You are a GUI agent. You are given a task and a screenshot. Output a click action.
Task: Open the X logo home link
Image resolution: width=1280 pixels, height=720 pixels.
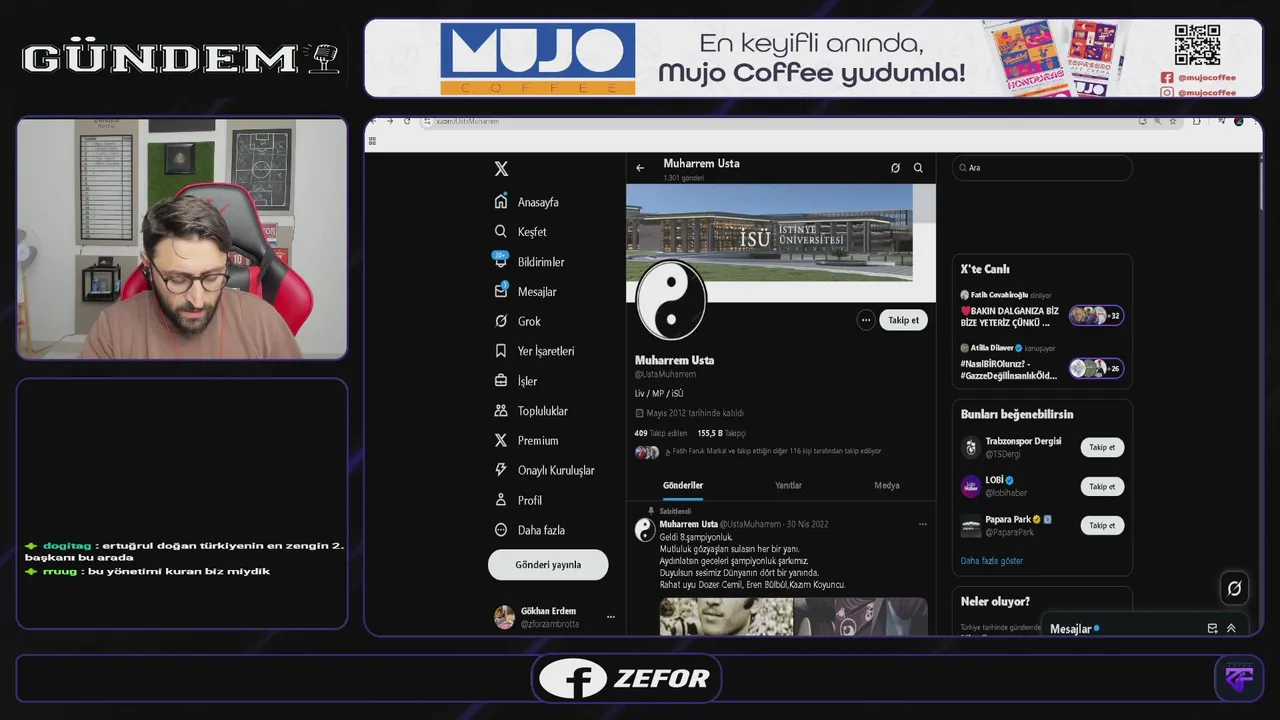point(501,169)
